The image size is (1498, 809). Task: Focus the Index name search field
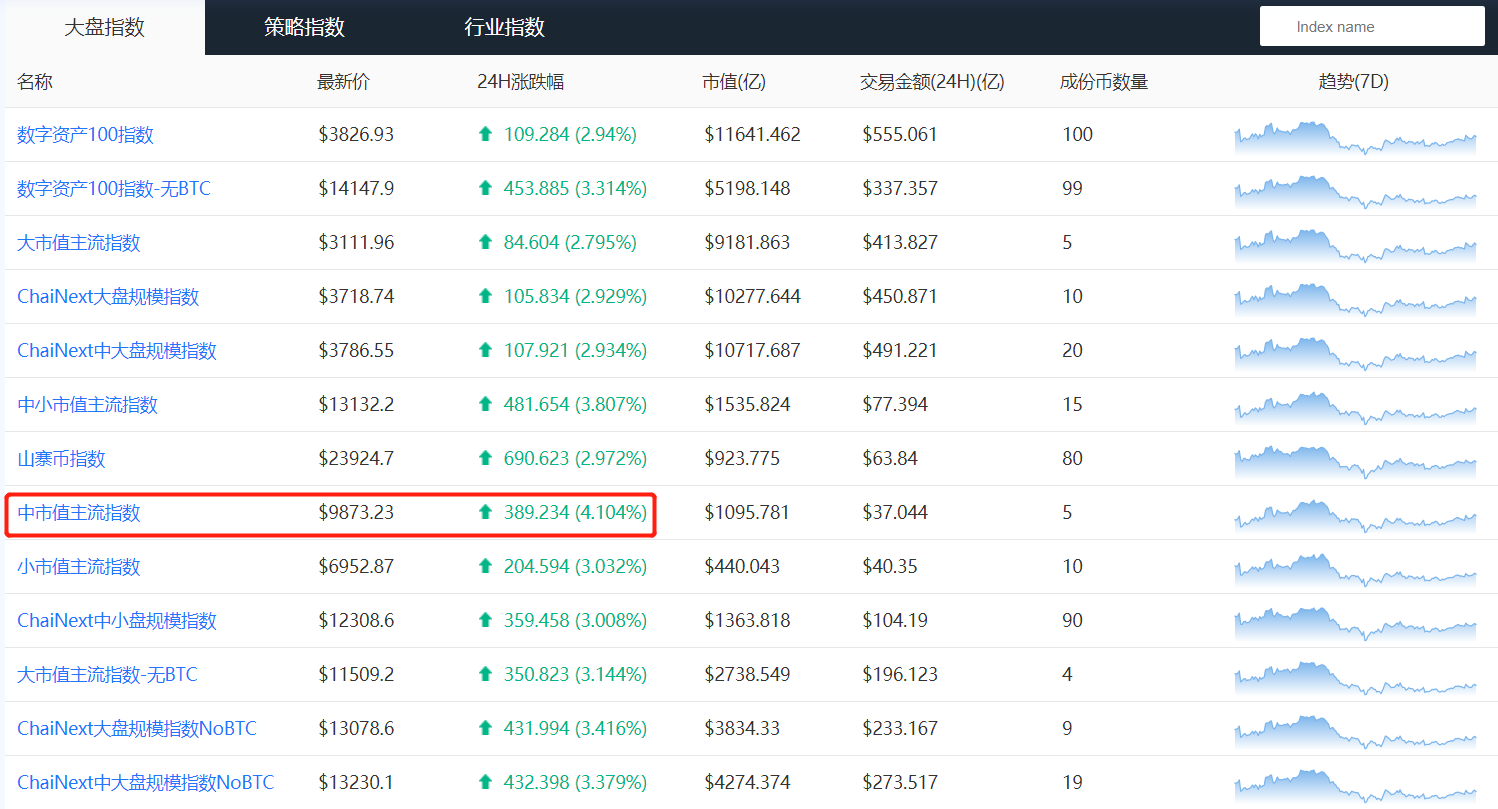click(x=1372, y=27)
